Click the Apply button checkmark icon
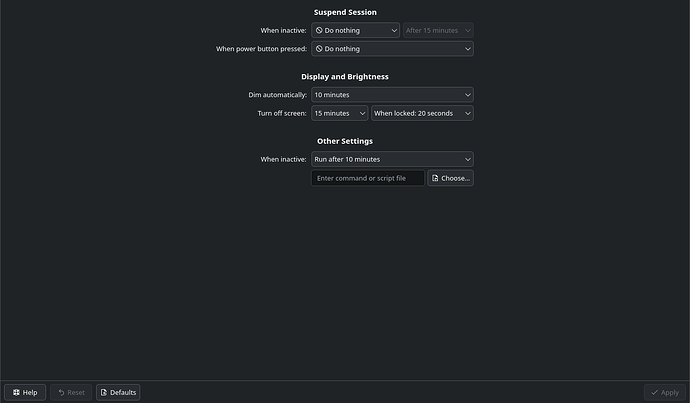 coord(654,393)
